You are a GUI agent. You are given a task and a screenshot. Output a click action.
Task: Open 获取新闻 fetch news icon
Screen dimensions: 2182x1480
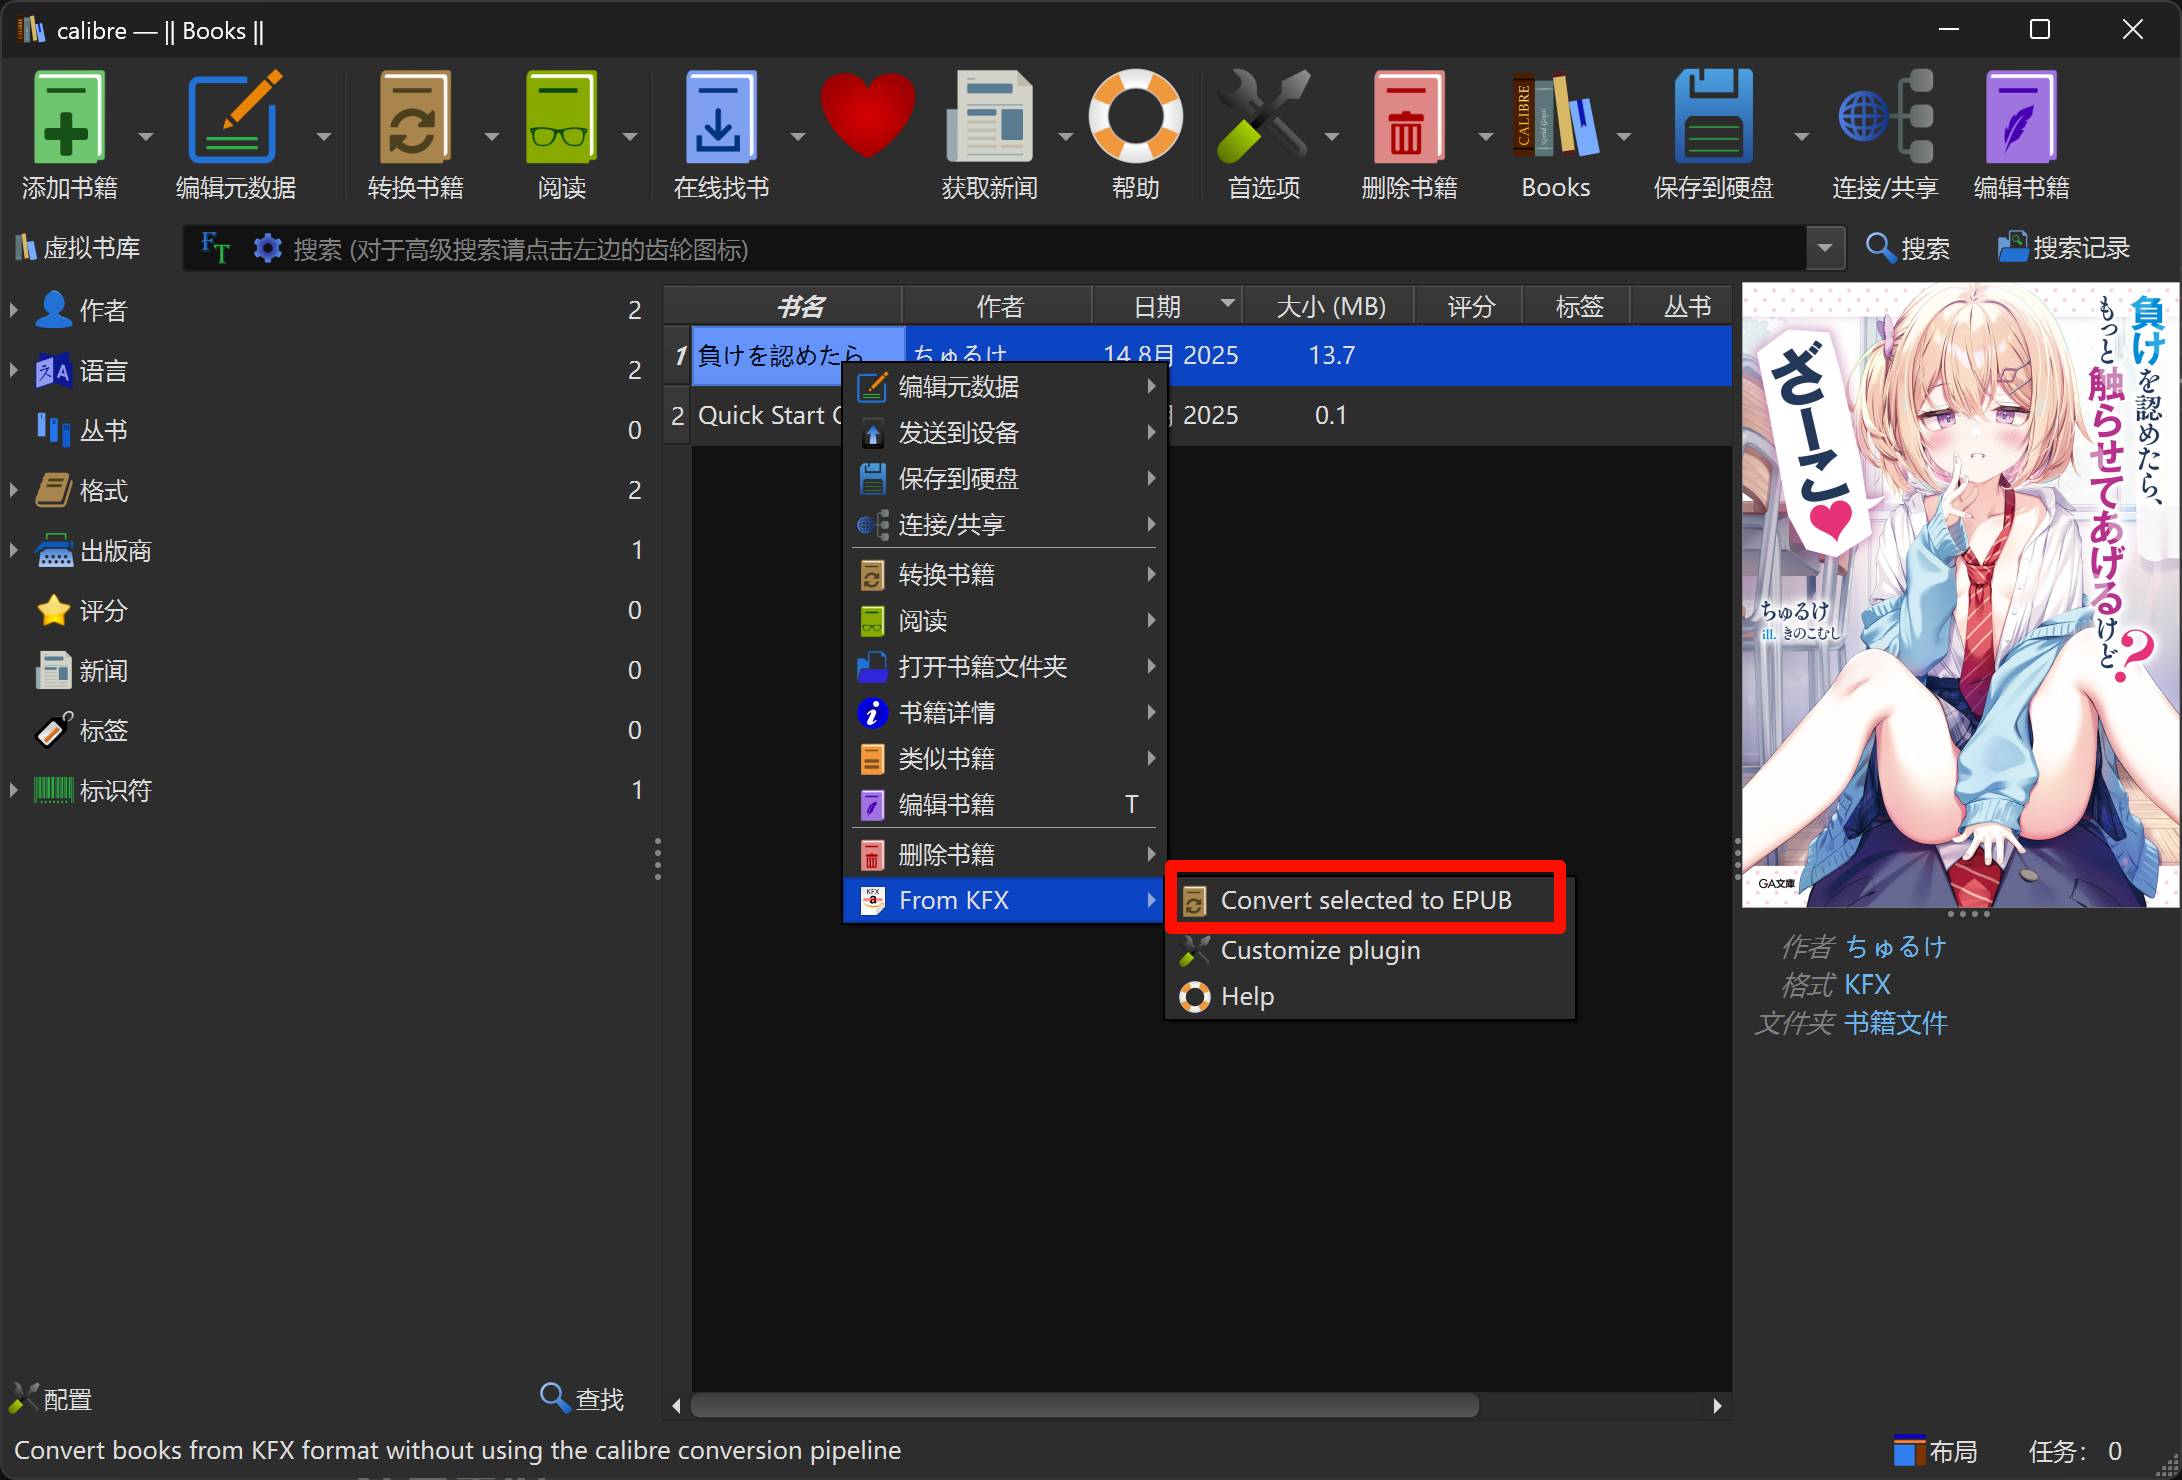coord(989,118)
